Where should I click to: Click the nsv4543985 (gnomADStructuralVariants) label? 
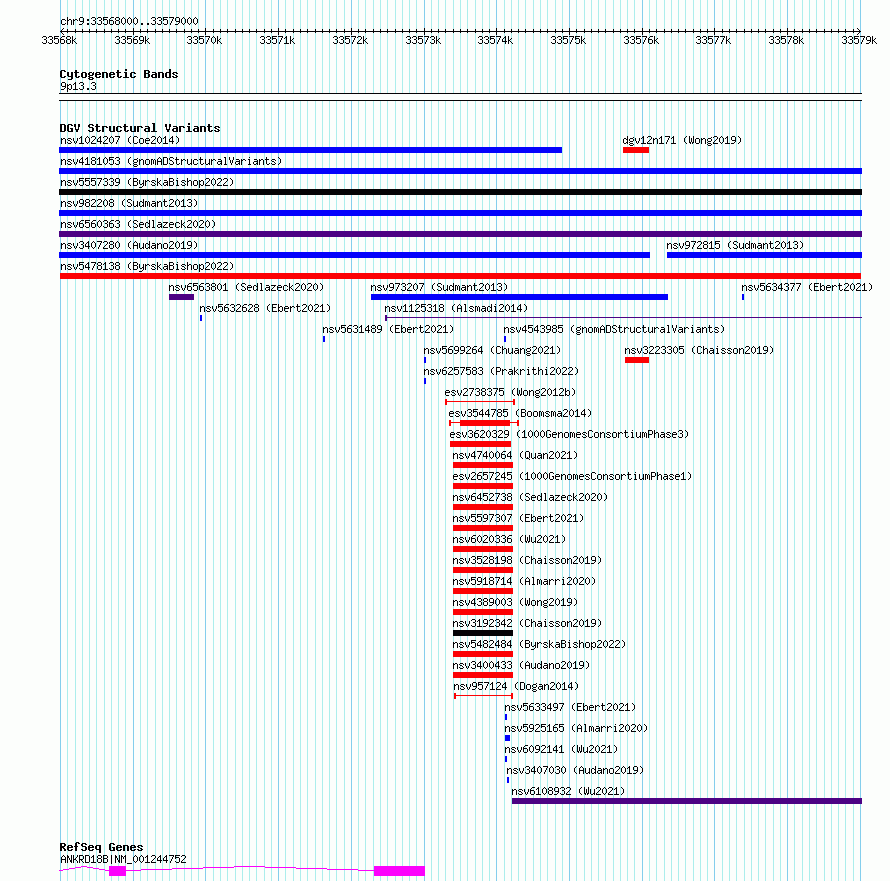(614, 329)
